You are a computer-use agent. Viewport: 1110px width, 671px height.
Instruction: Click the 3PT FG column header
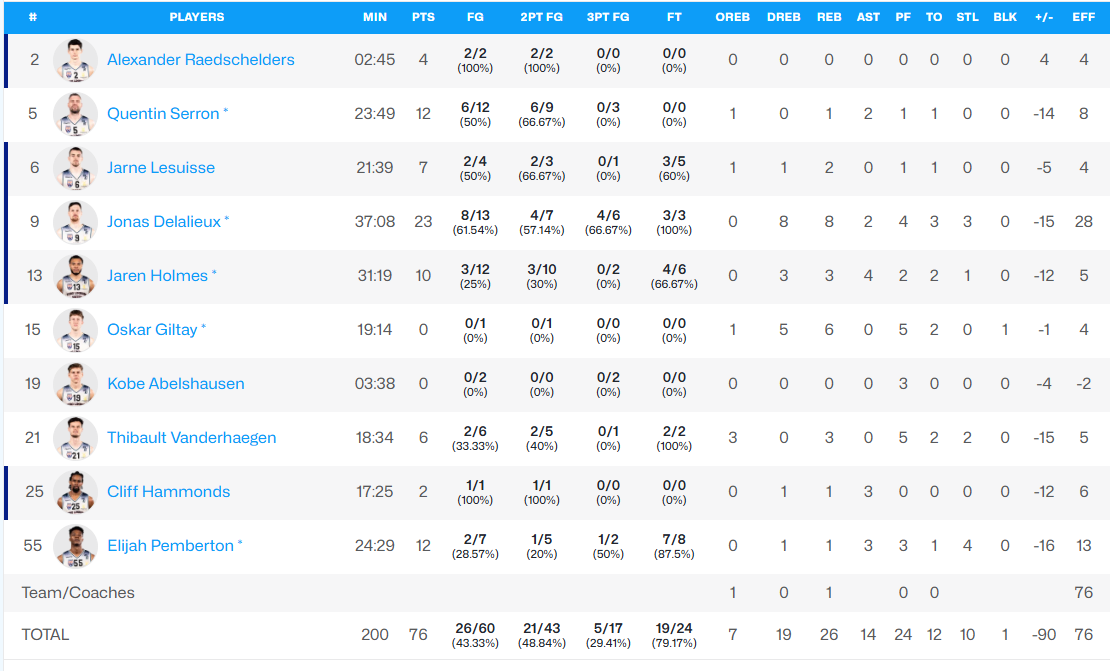pos(608,17)
